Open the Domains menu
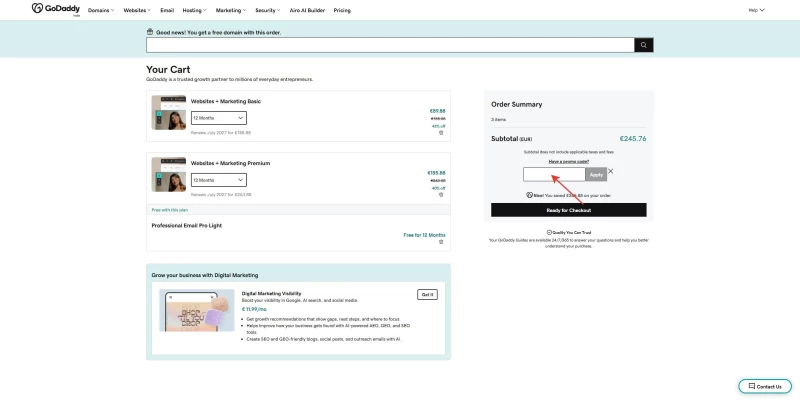Viewport: 800px width, 400px height. pos(101,10)
